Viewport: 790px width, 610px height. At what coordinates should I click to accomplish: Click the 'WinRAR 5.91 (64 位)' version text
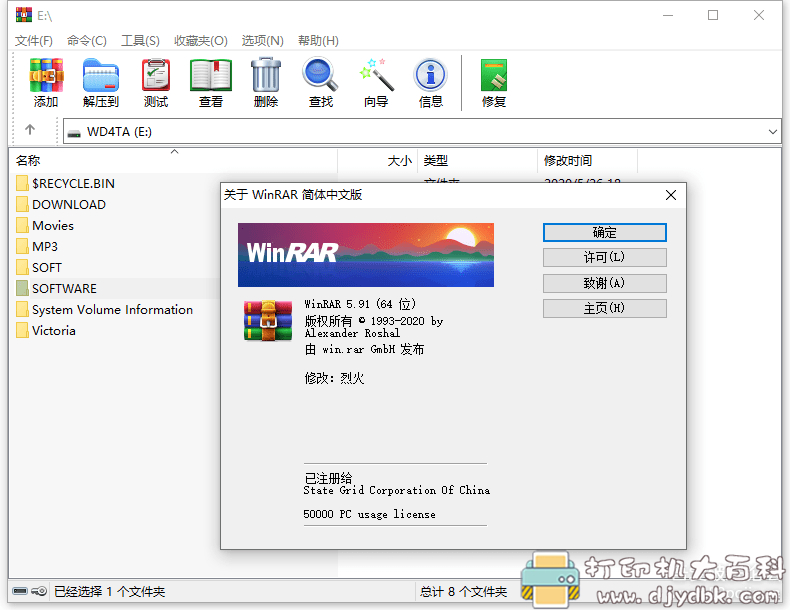[x=360, y=304]
